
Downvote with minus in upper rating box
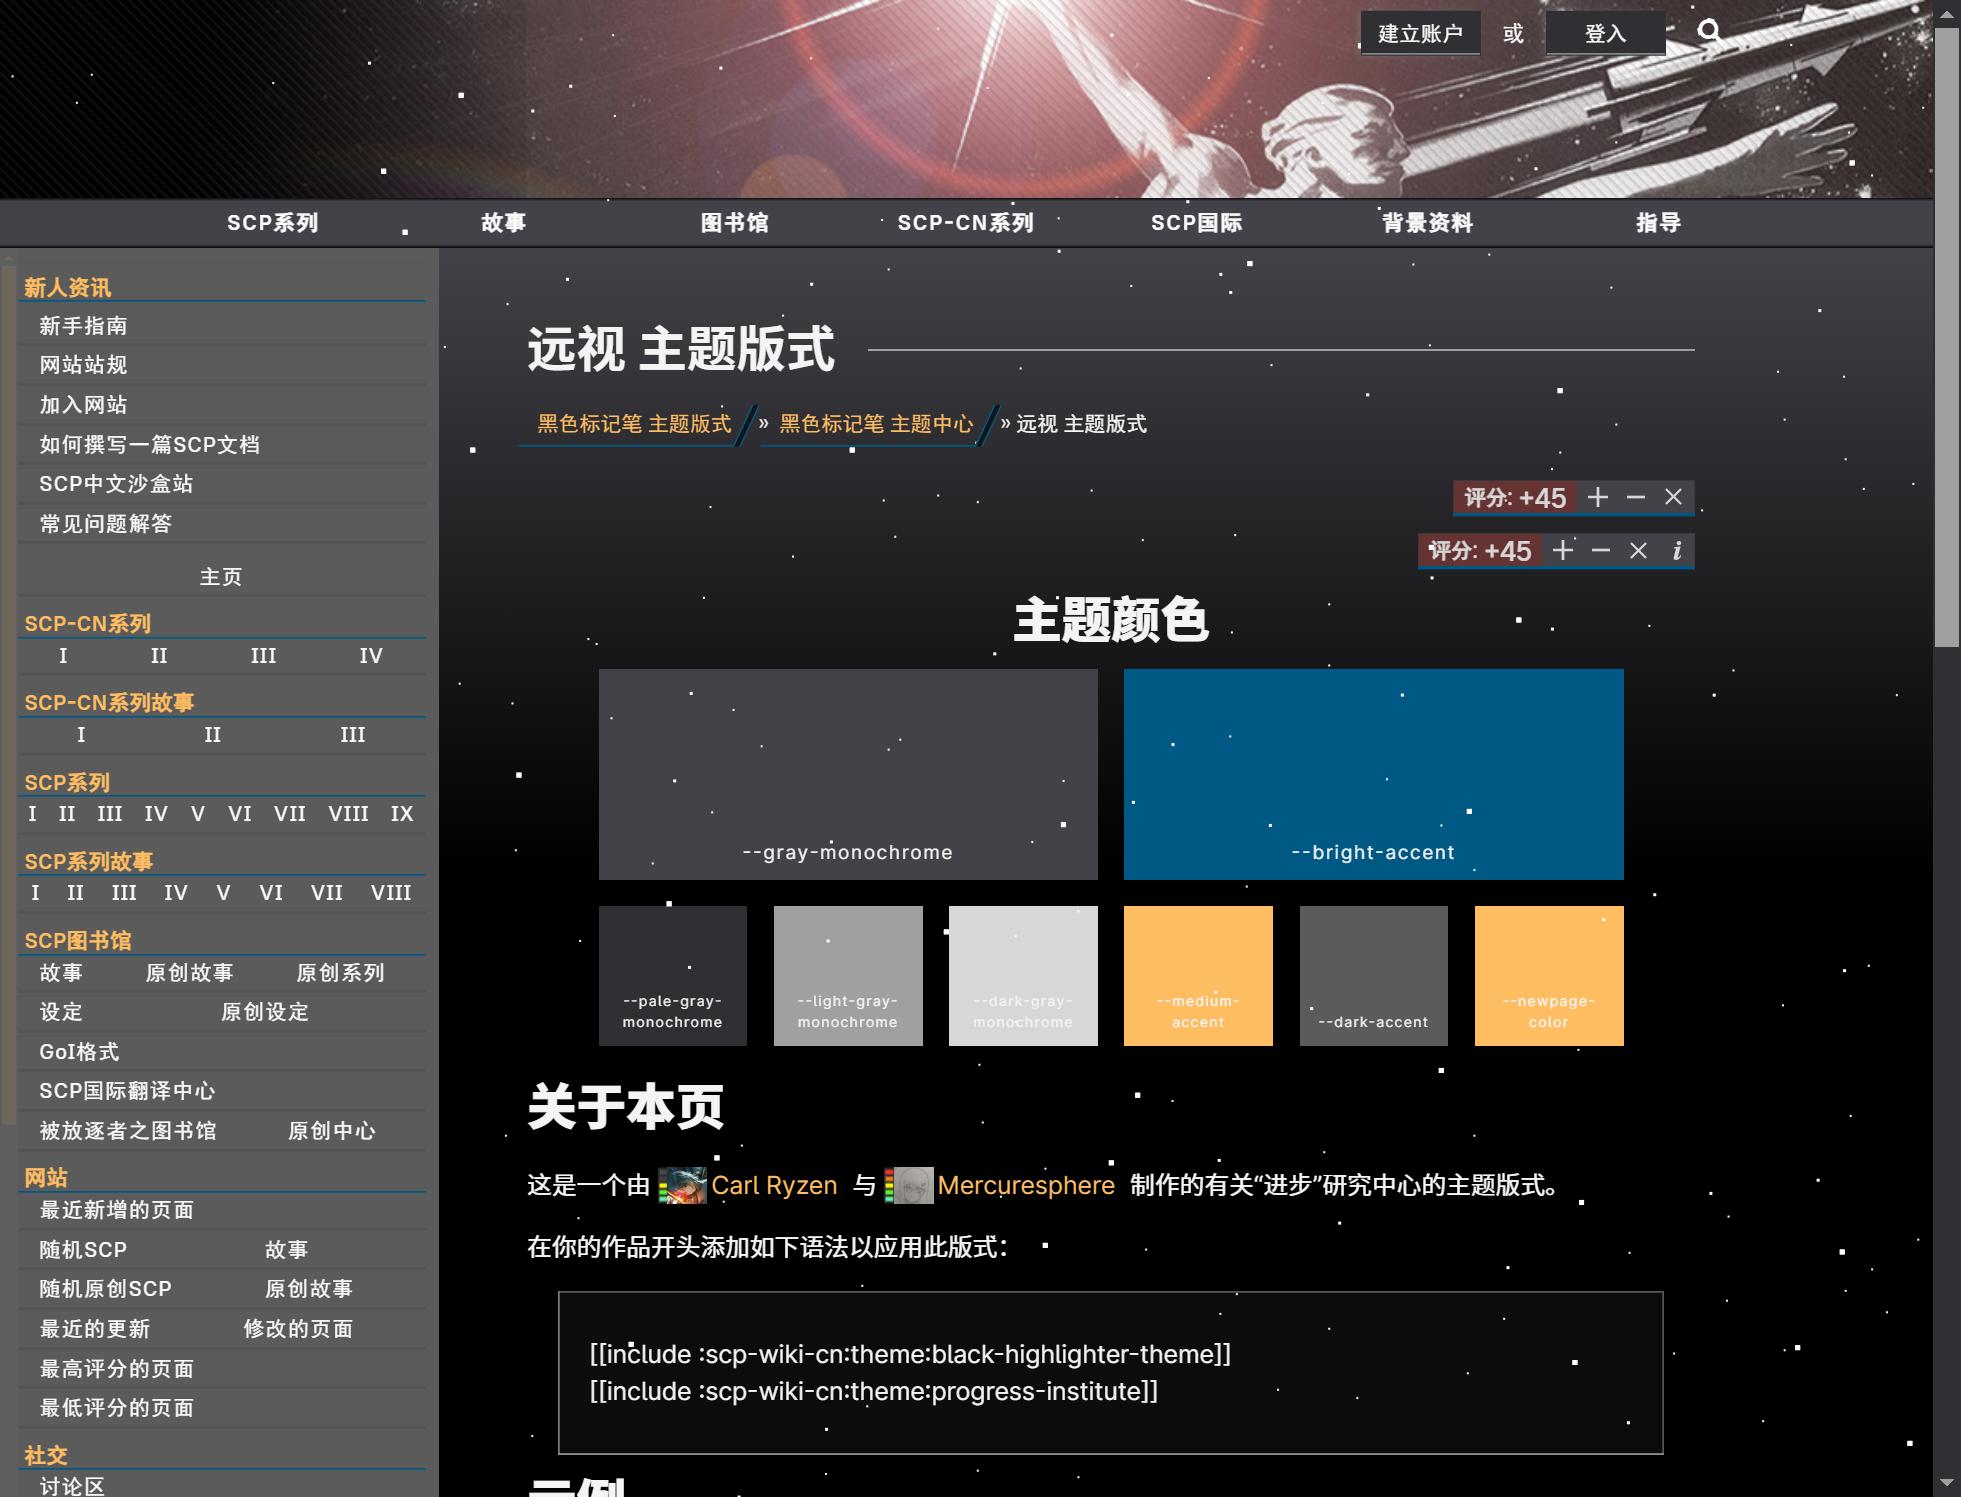coord(1636,497)
